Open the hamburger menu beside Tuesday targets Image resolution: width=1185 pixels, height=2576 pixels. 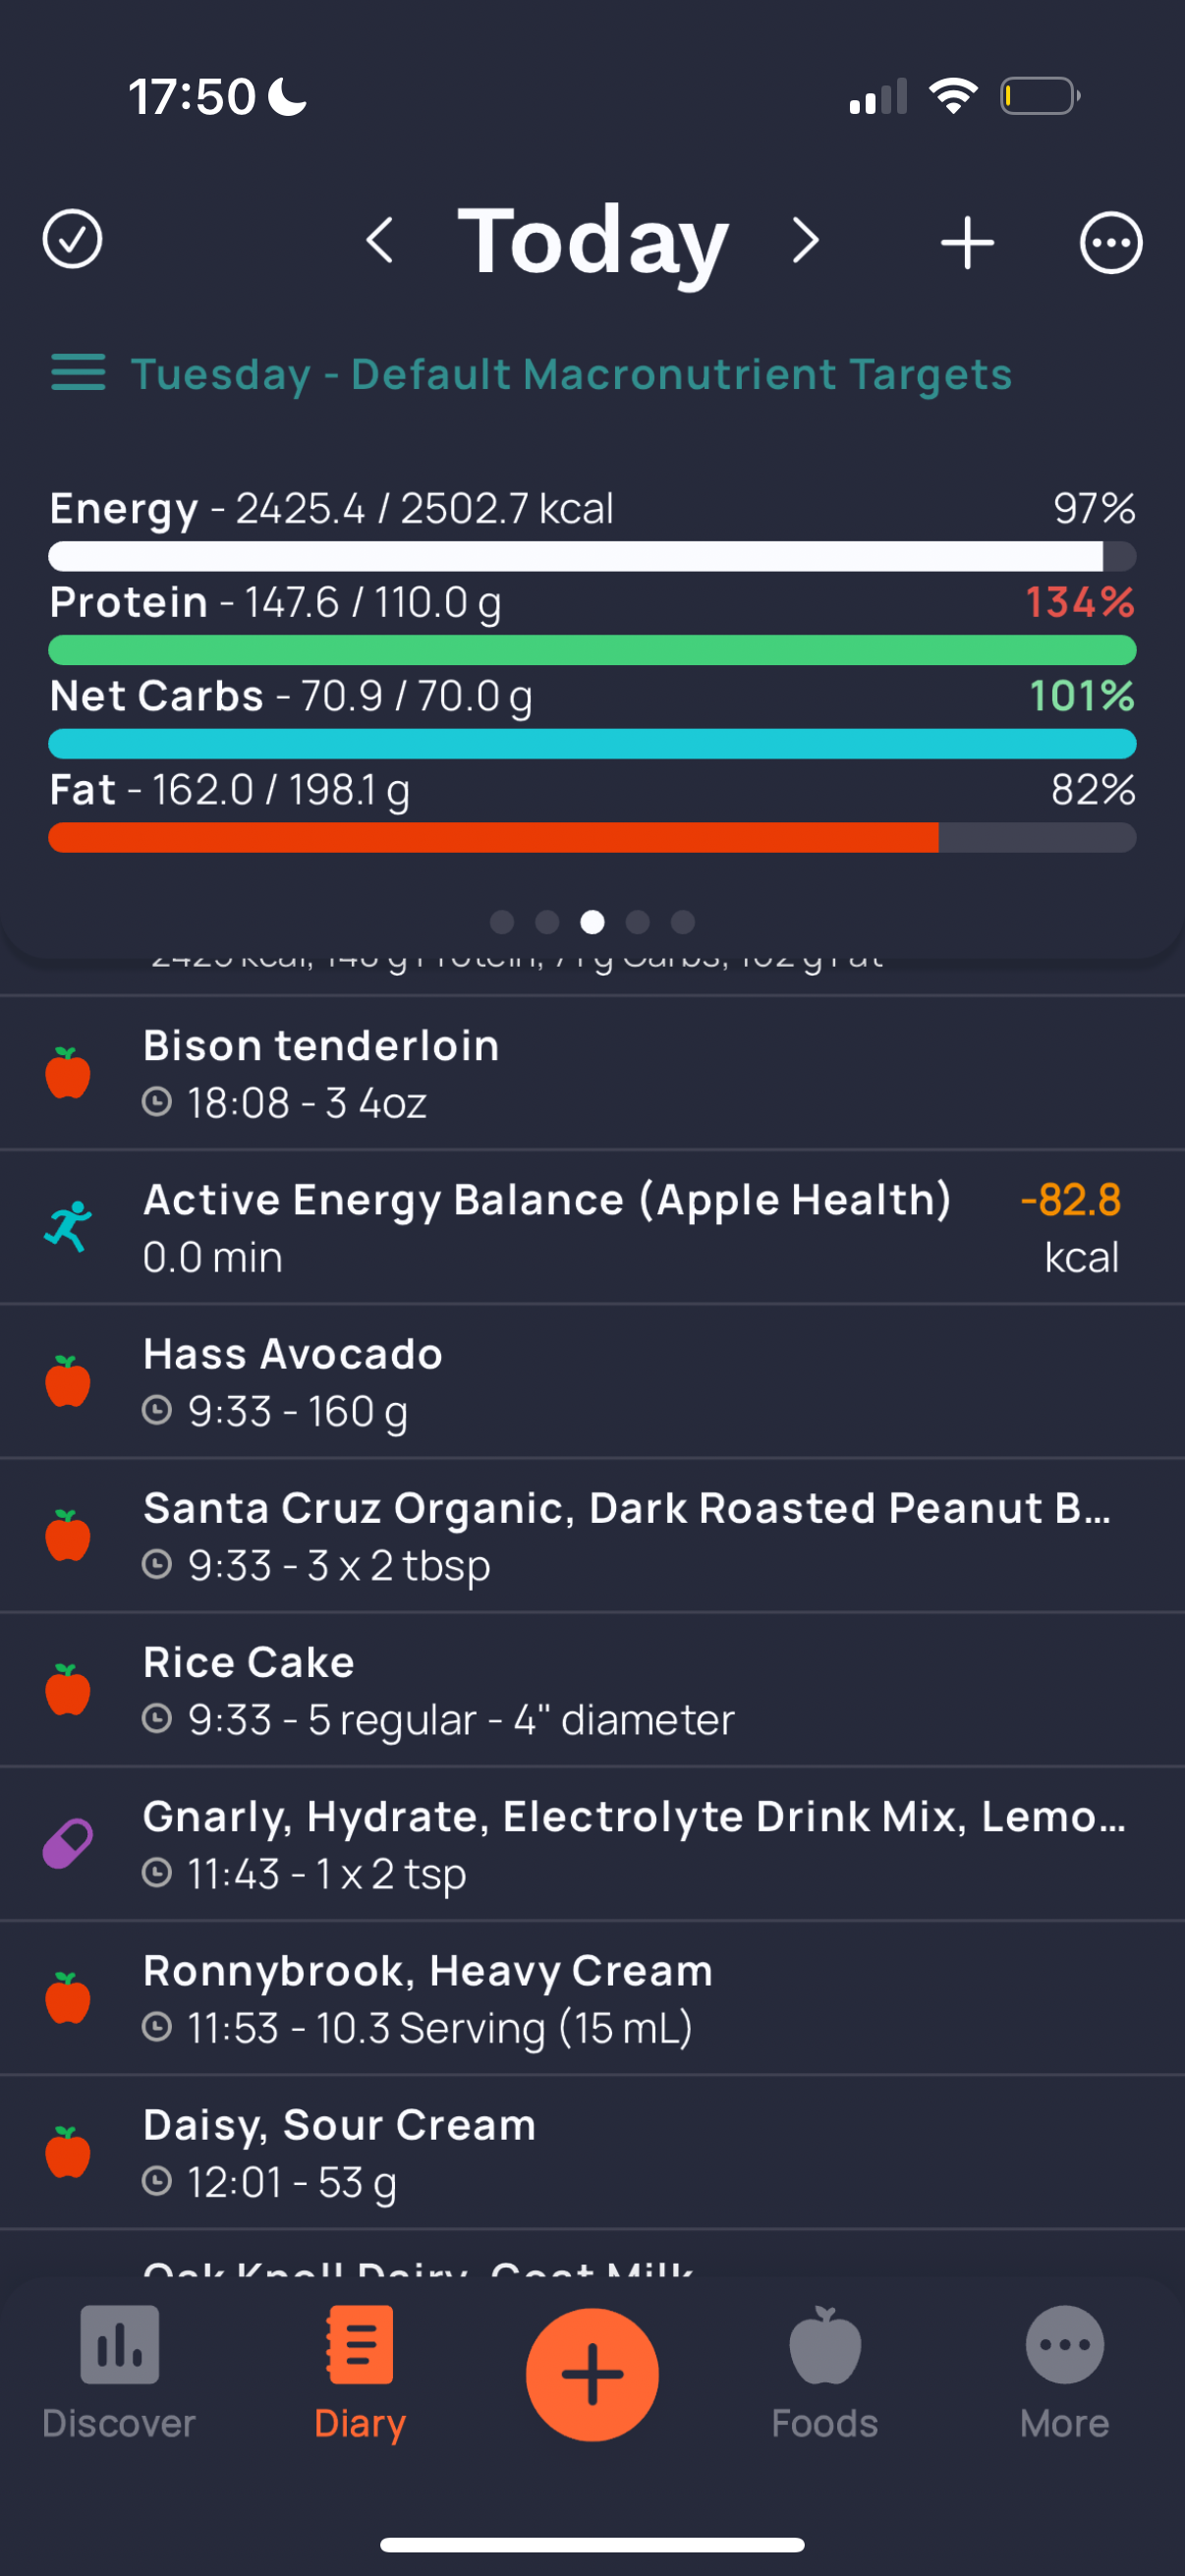[78, 373]
